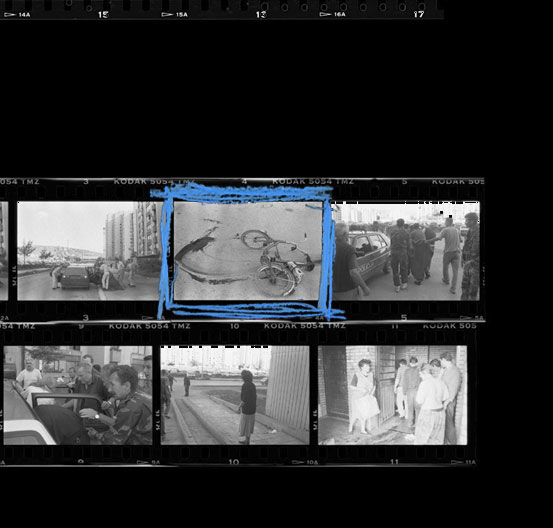Click the blue marker line atop bicycle frame

(243, 193)
